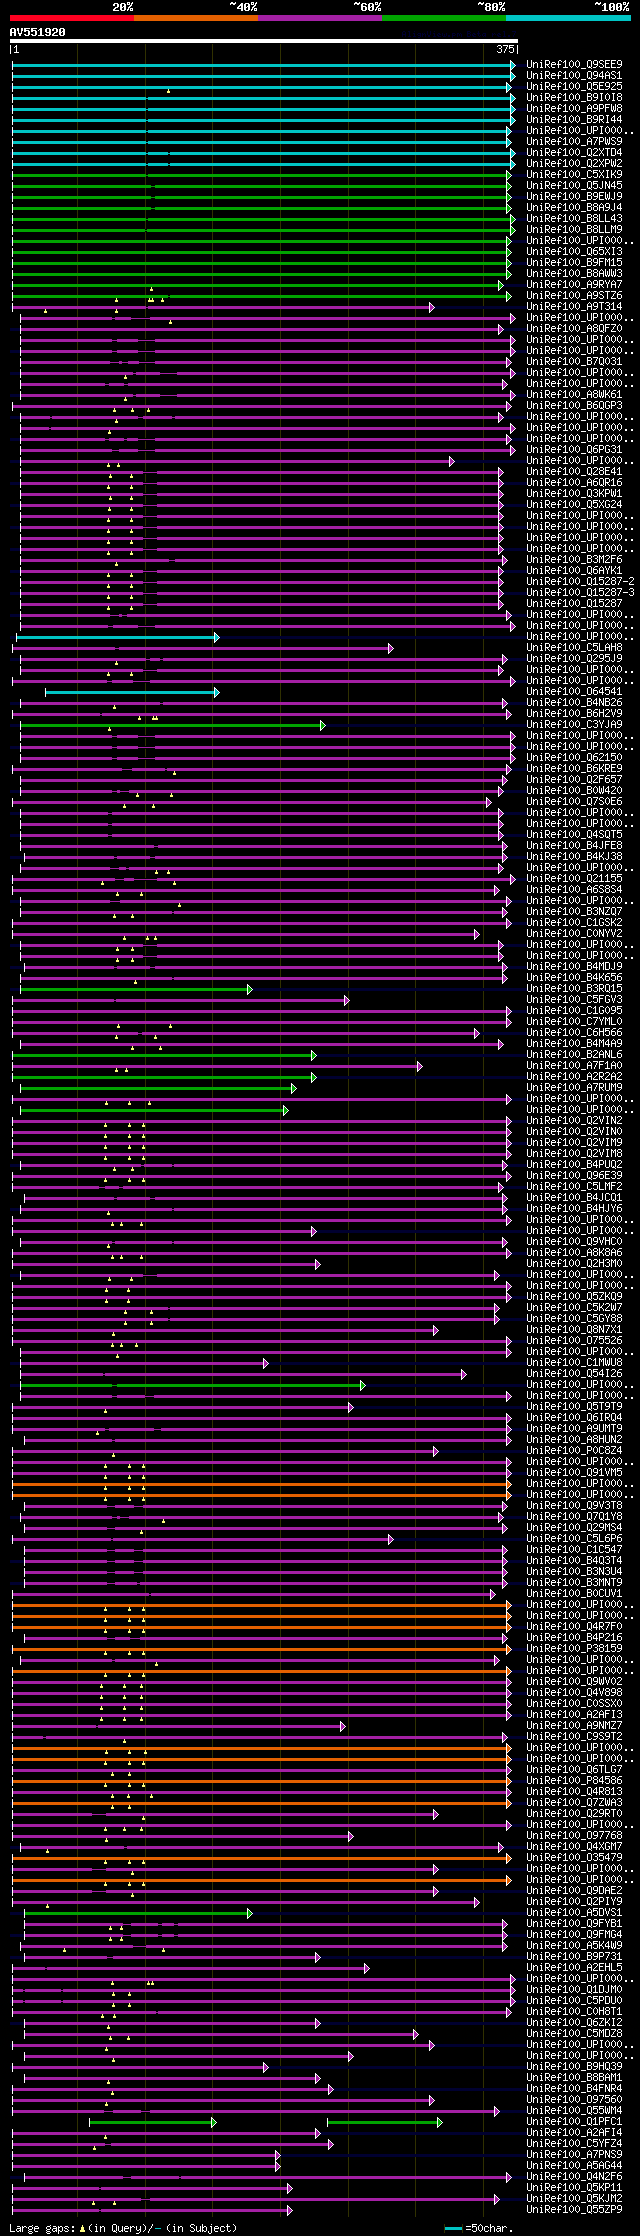This screenshot has width=640, height=2236.
Task: Click the green ~80% identity legend segment
Action: tap(443, 18)
